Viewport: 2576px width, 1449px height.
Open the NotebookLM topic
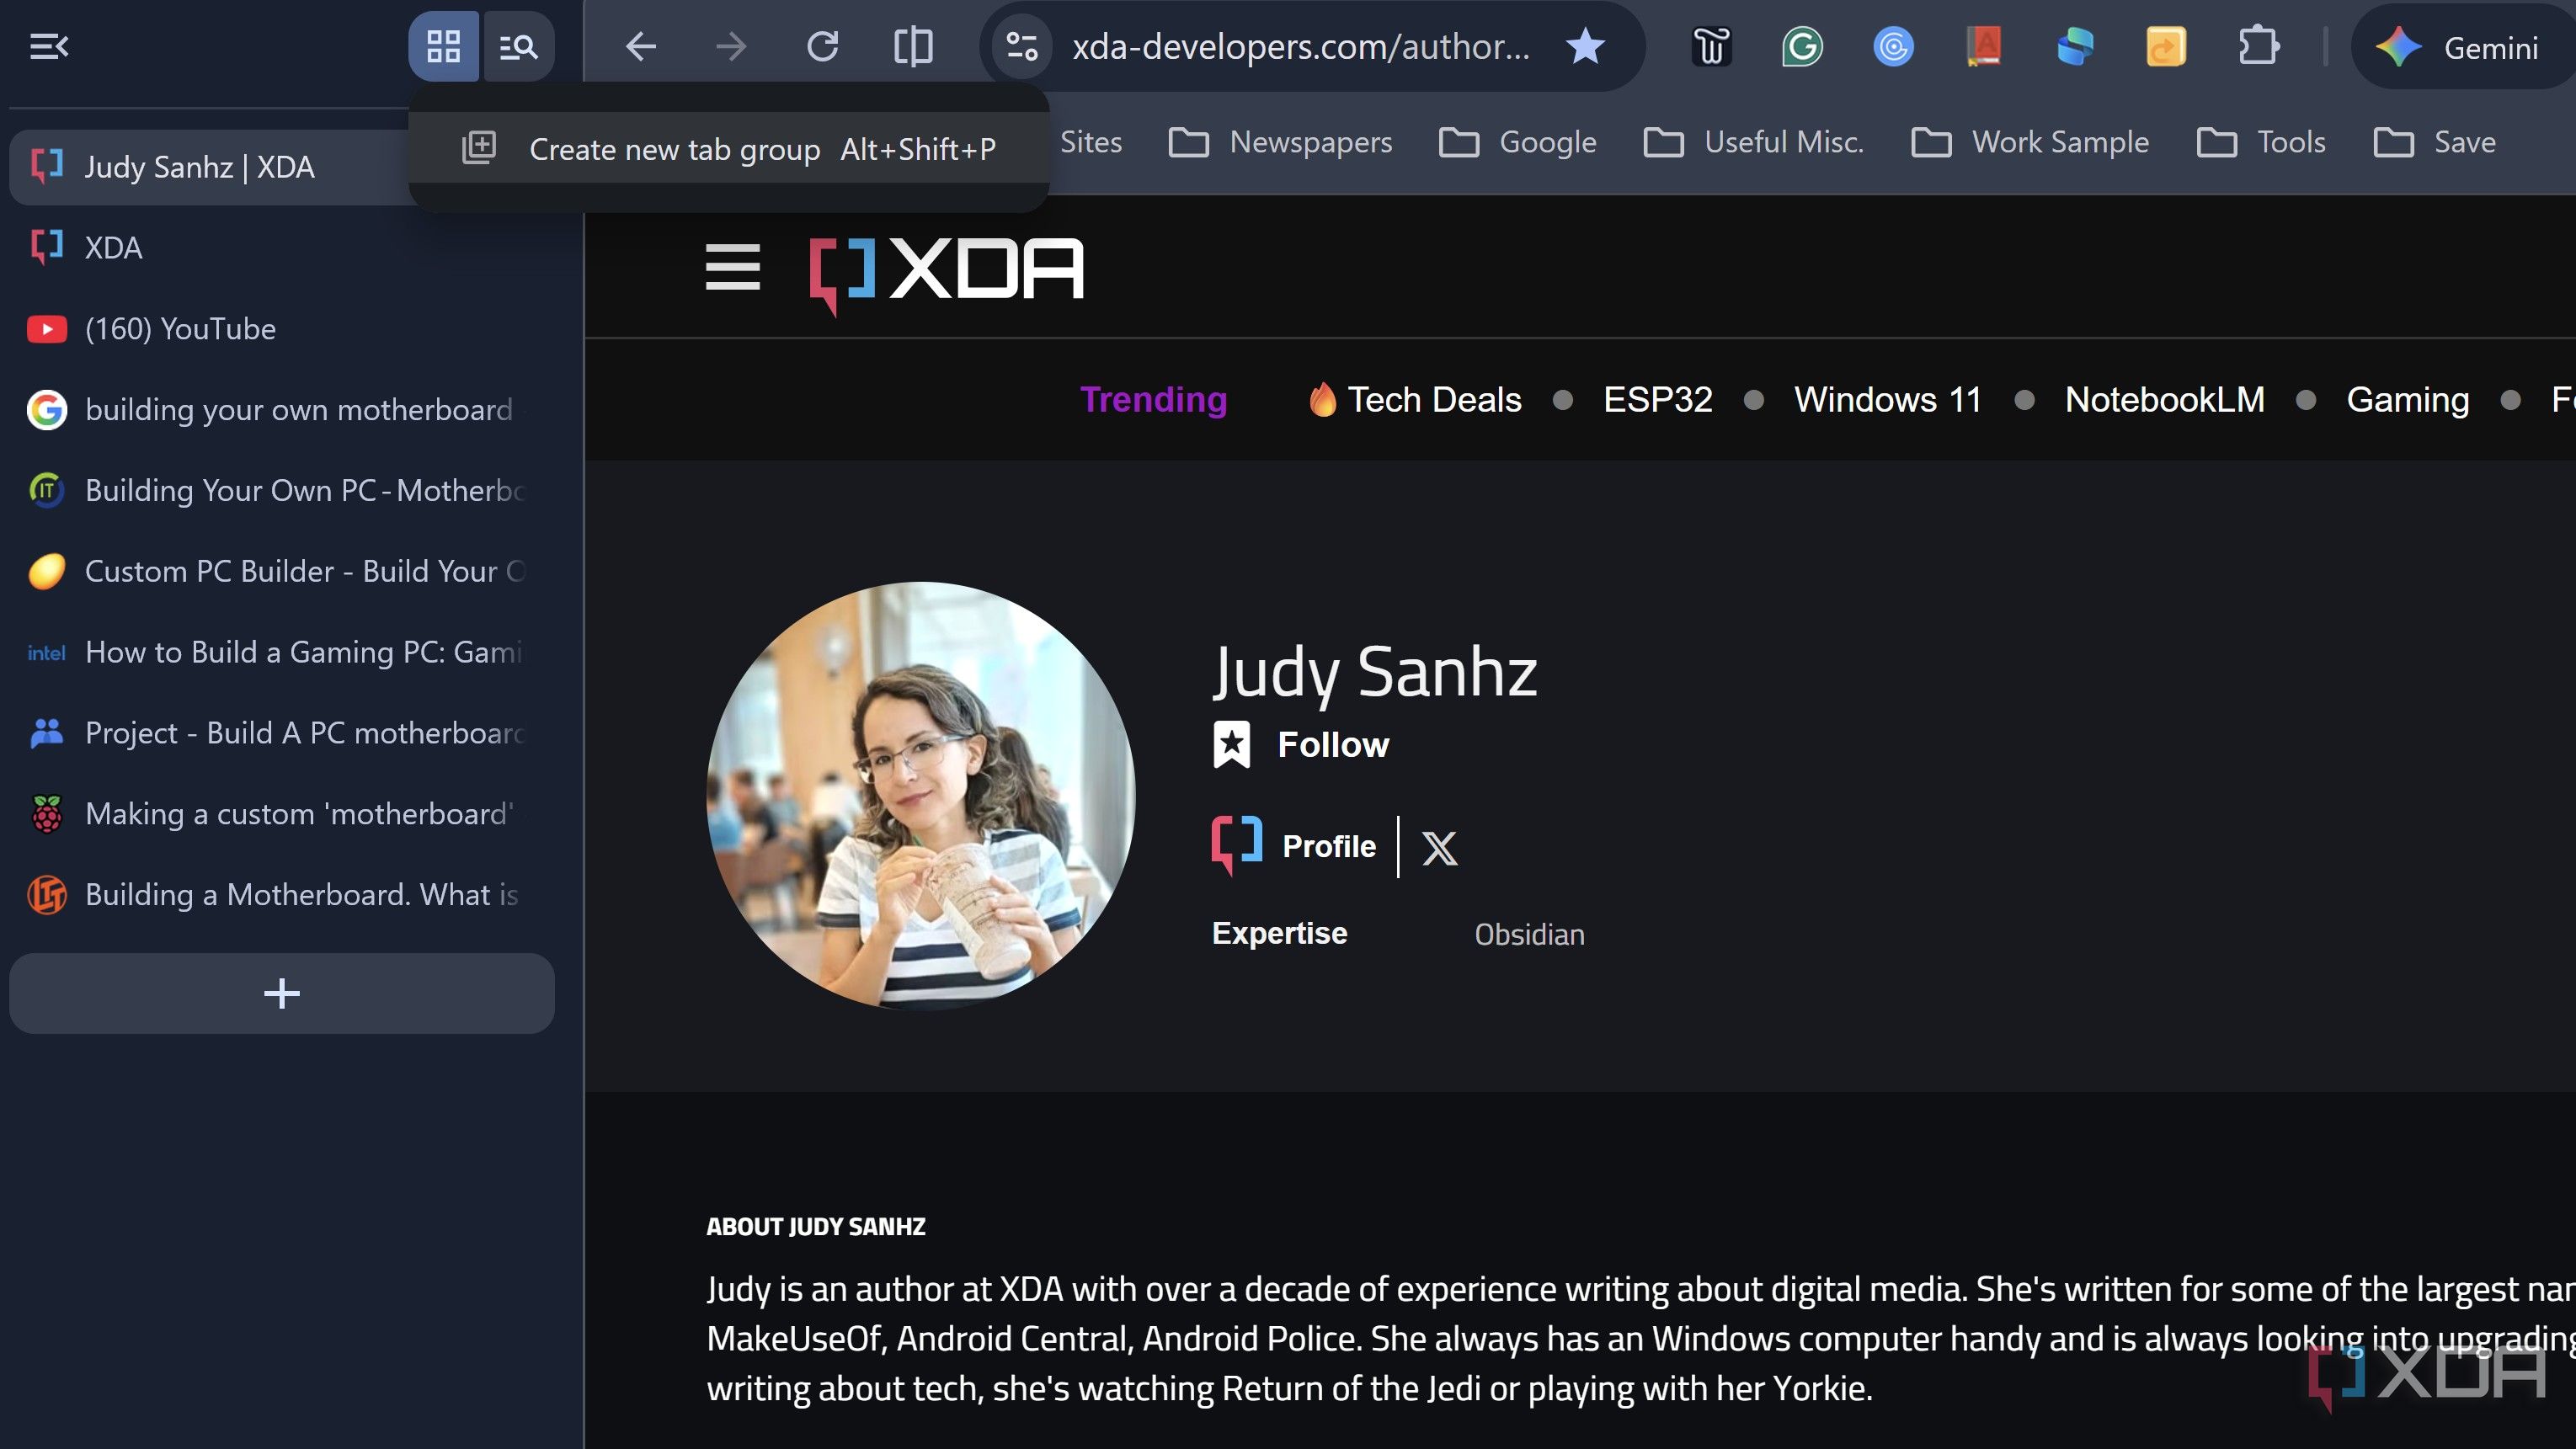[2165, 399]
